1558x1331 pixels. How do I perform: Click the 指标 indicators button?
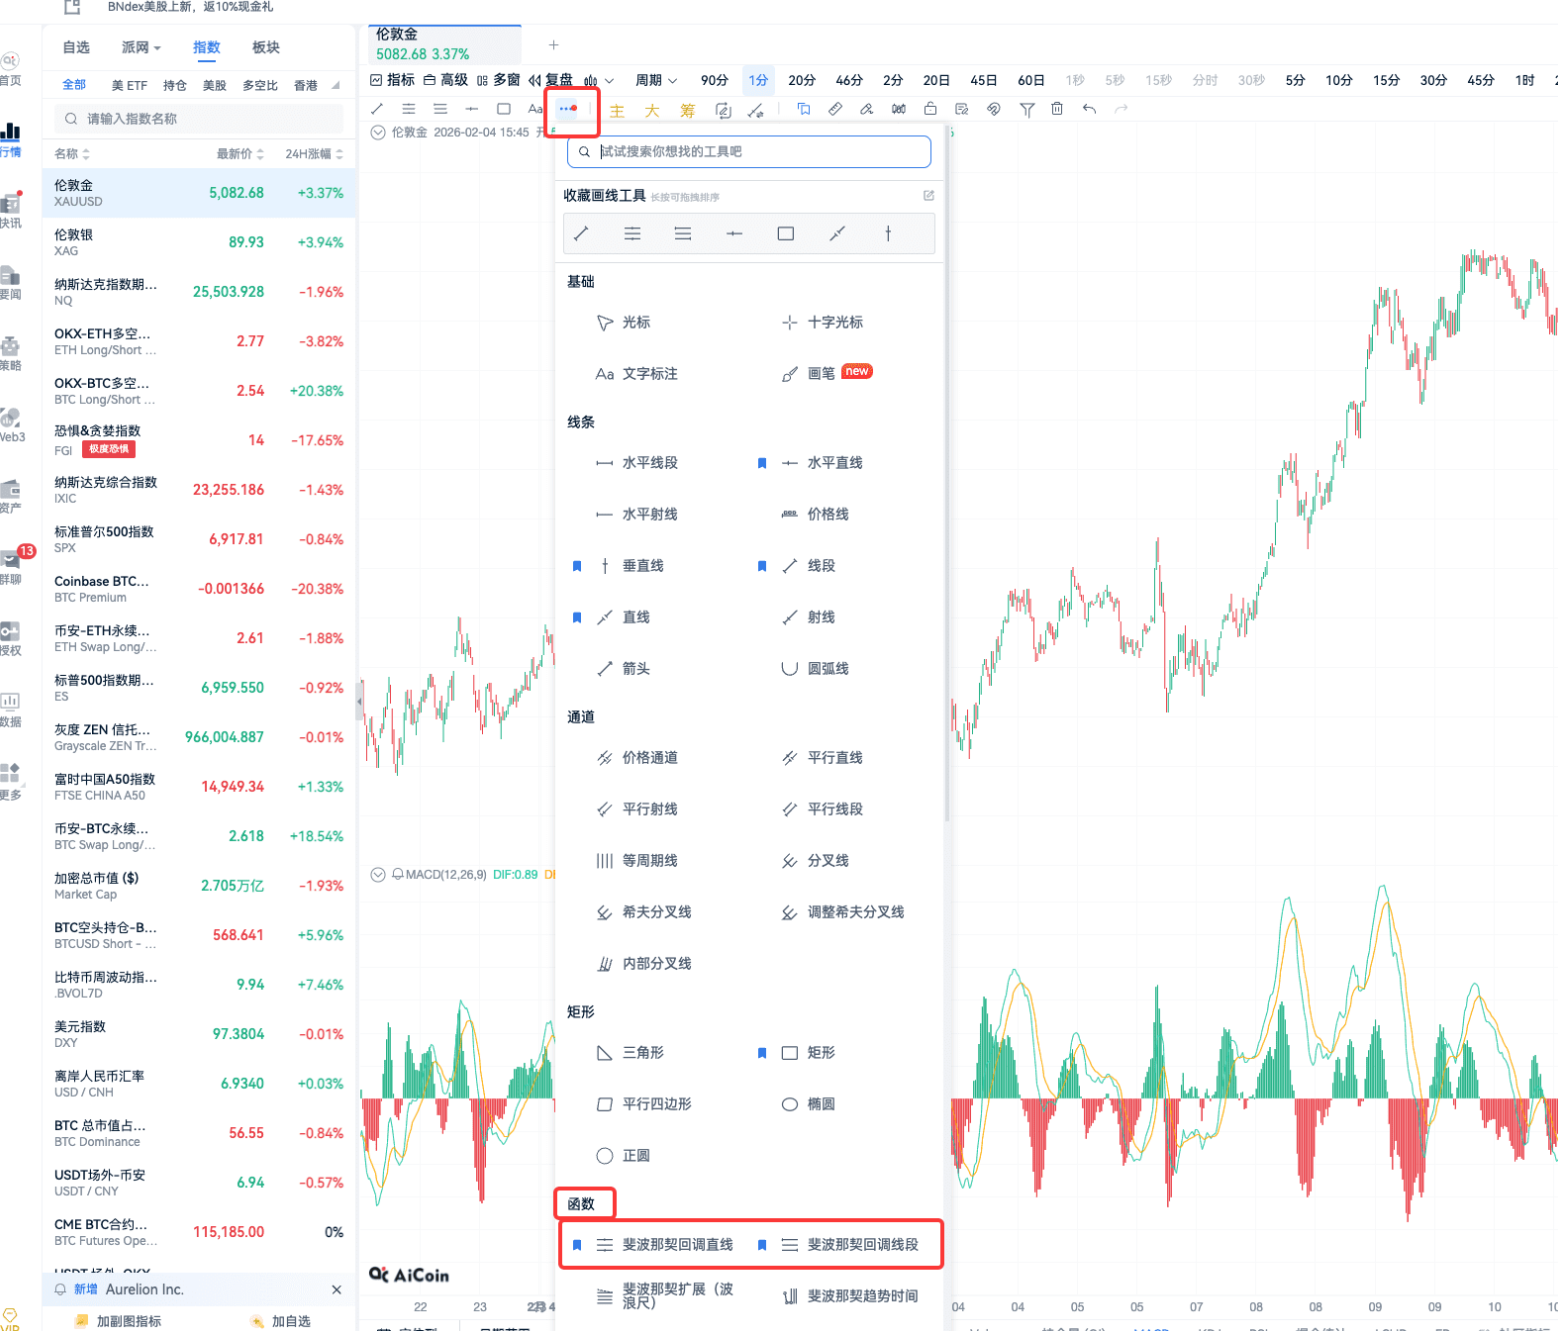[x=392, y=80]
